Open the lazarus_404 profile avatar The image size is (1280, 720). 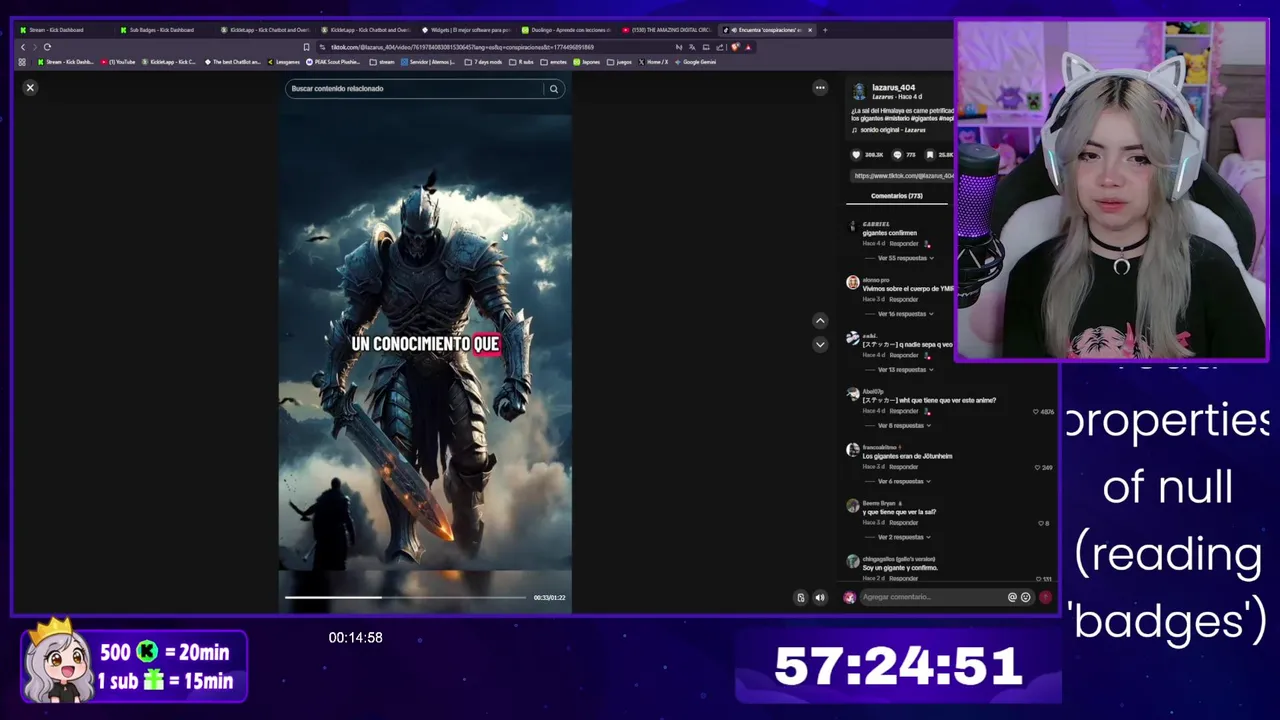click(858, 91)
